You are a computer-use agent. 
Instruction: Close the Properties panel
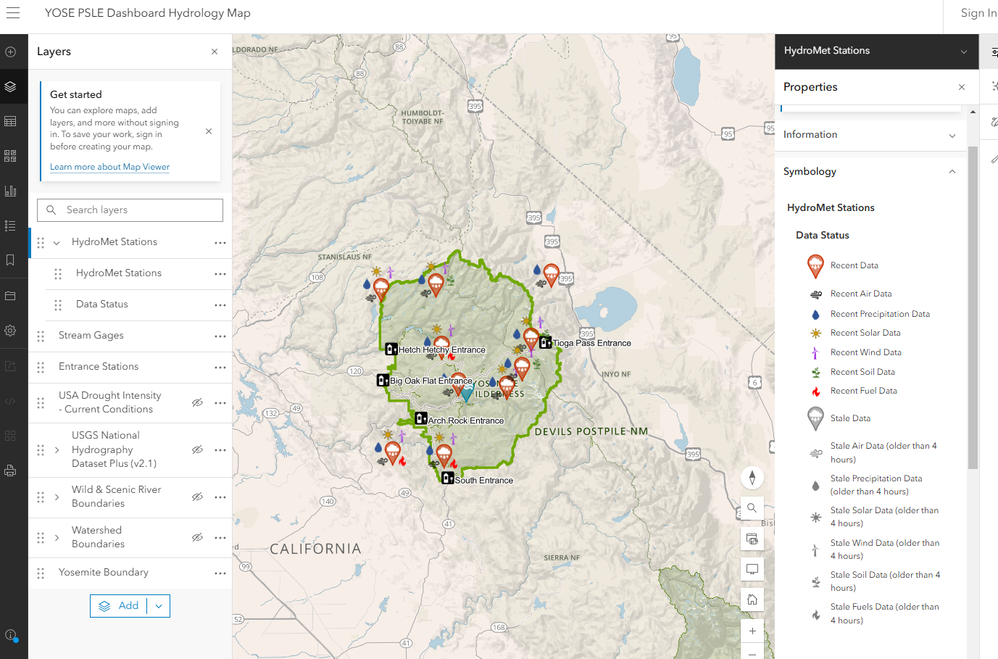coord(962,87)
